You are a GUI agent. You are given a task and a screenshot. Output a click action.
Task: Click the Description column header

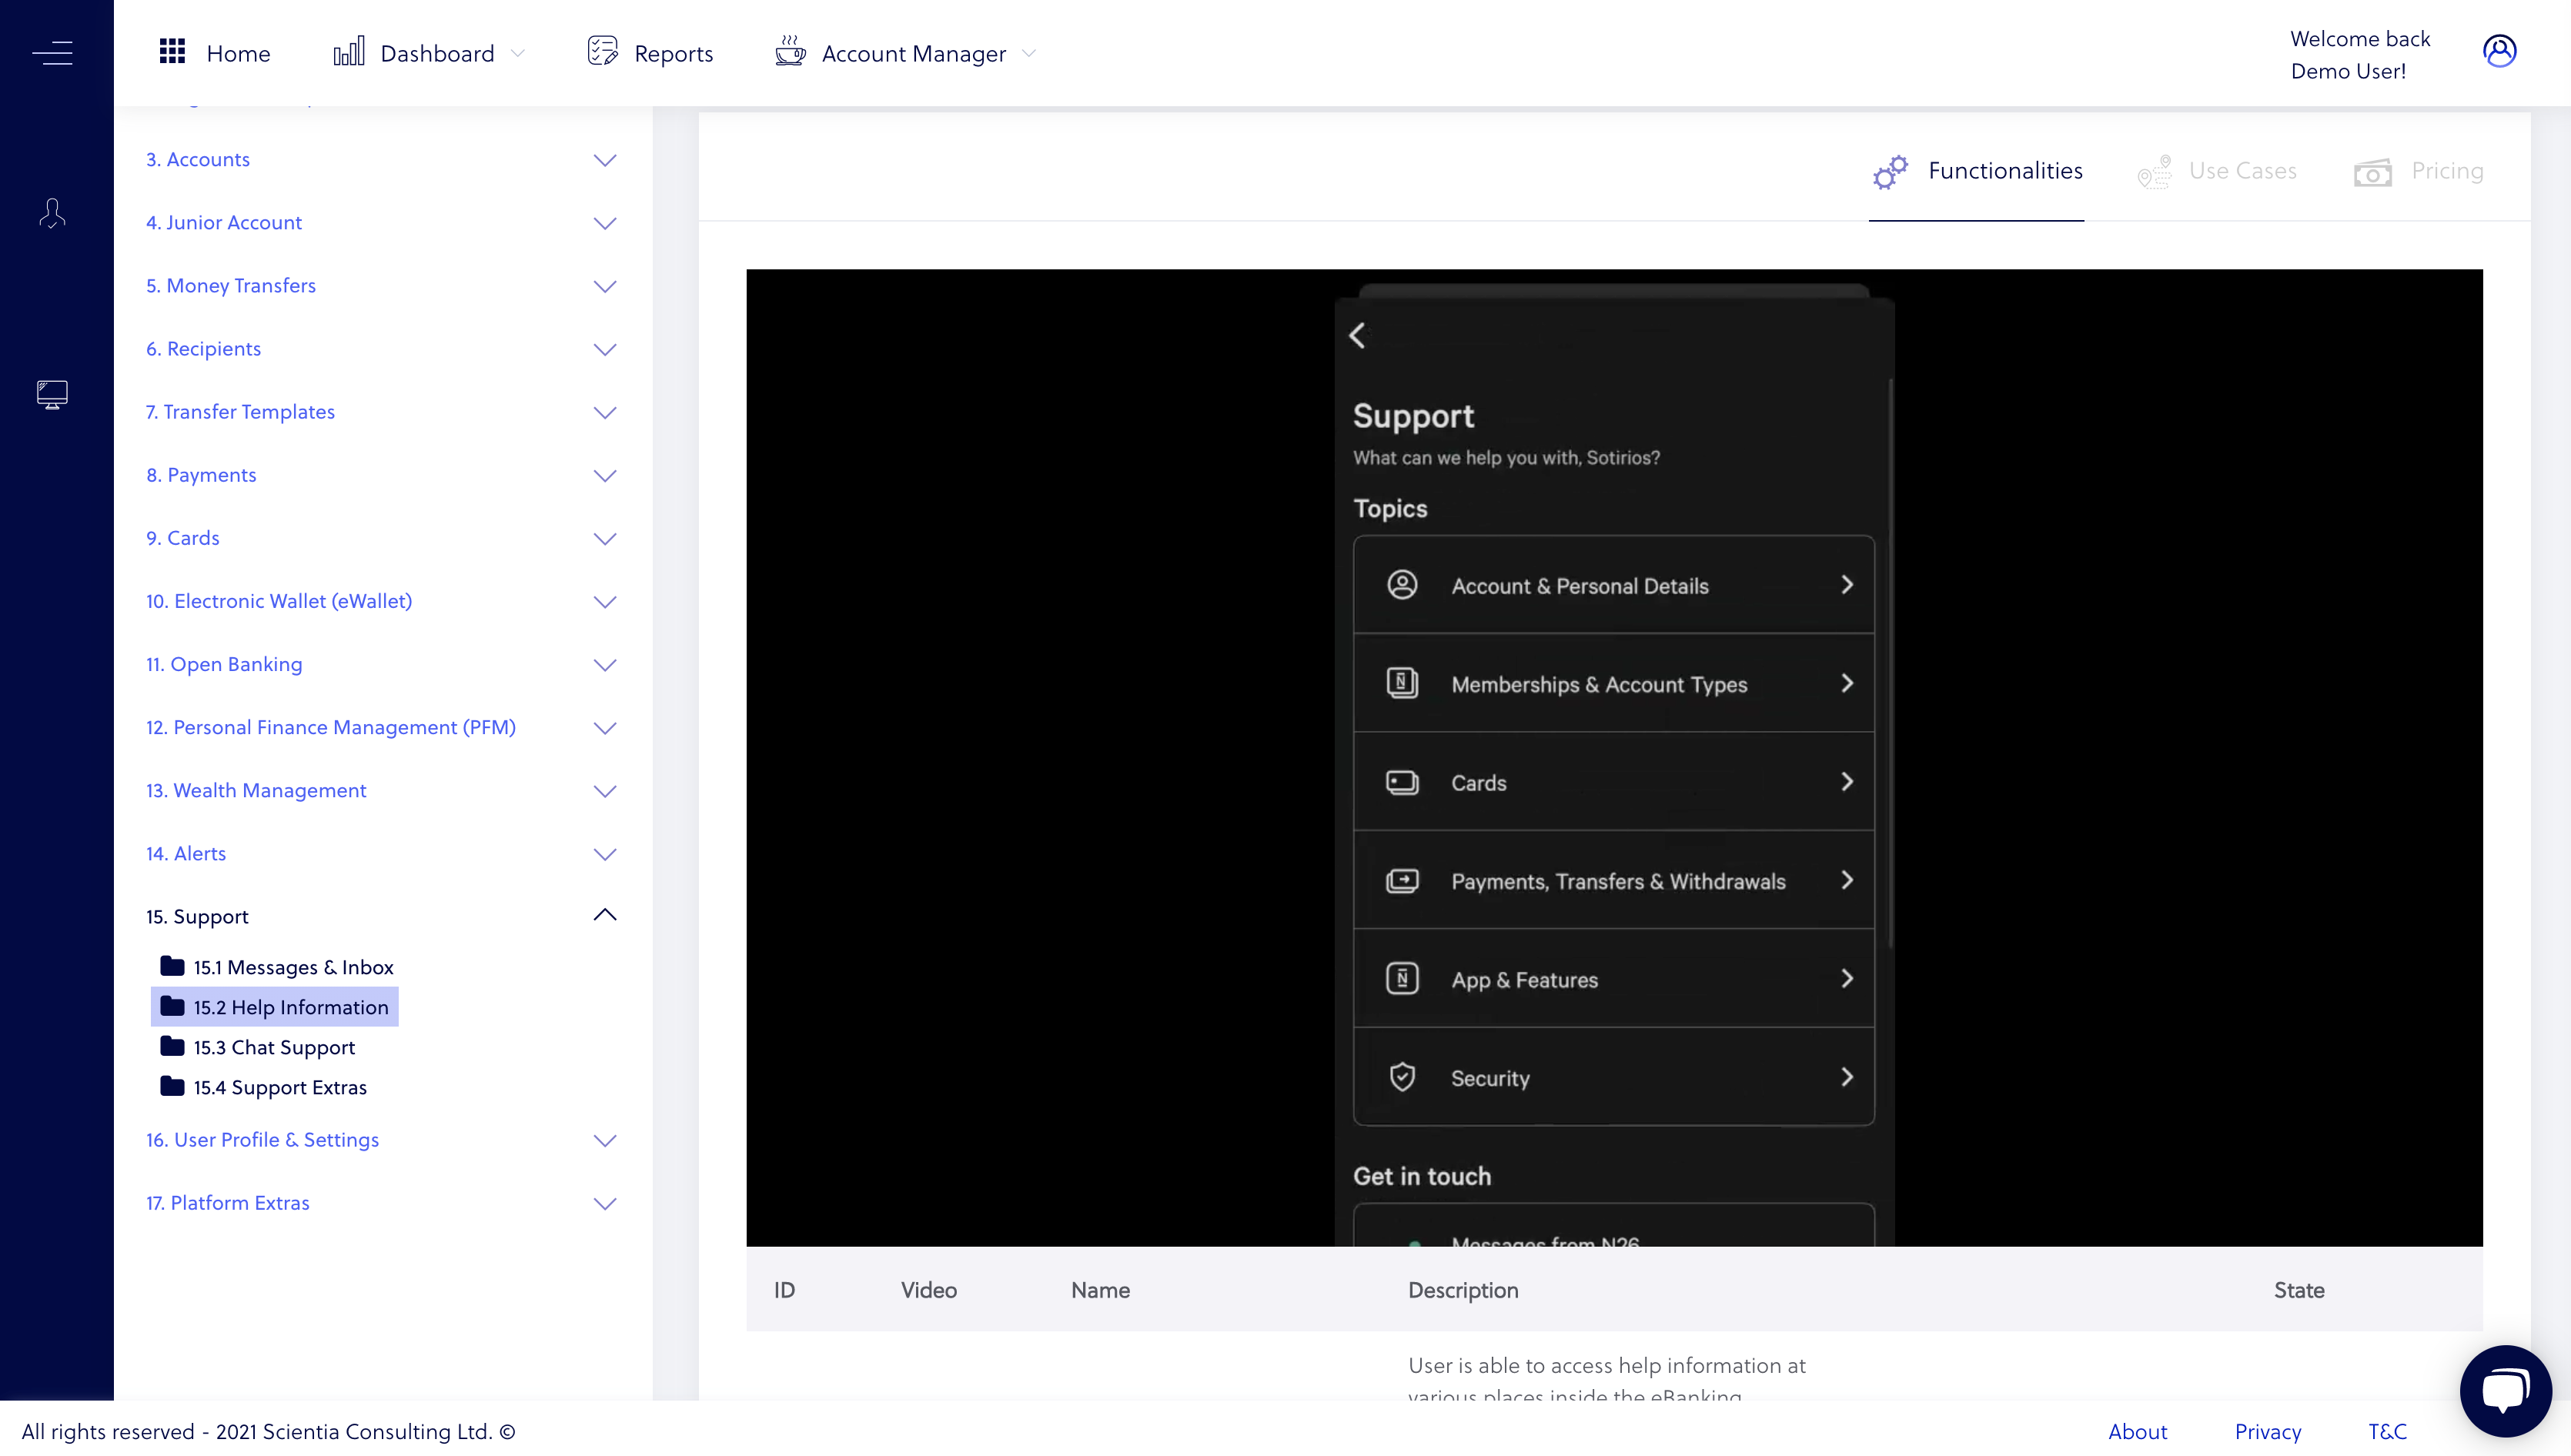1463,1290
